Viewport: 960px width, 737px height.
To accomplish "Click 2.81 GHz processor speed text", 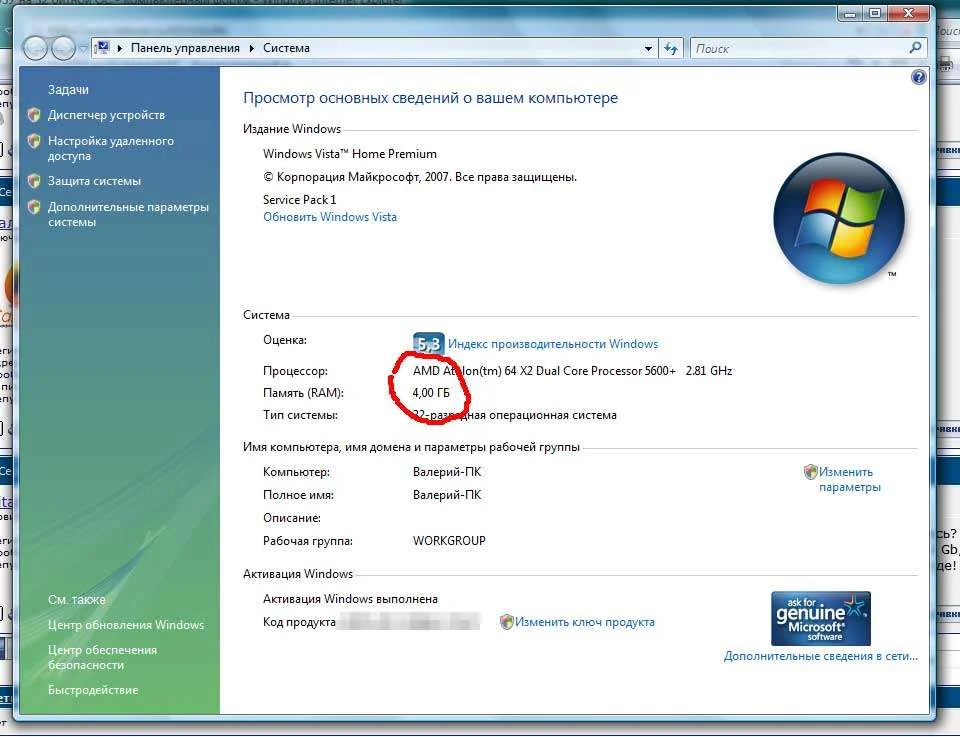I will click(x=709, y=371).
